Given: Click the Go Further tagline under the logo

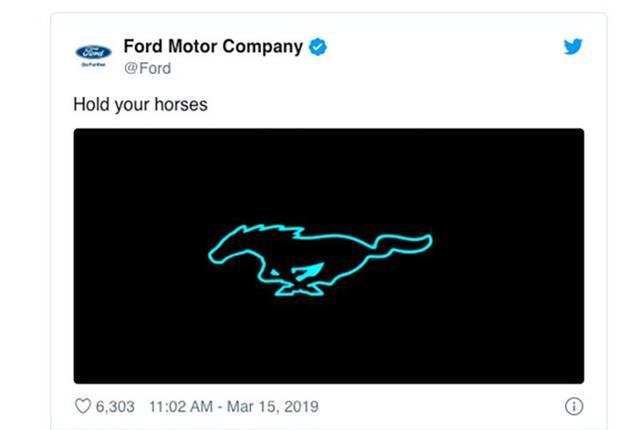Looking at the screenshot, I should (93, 64).
